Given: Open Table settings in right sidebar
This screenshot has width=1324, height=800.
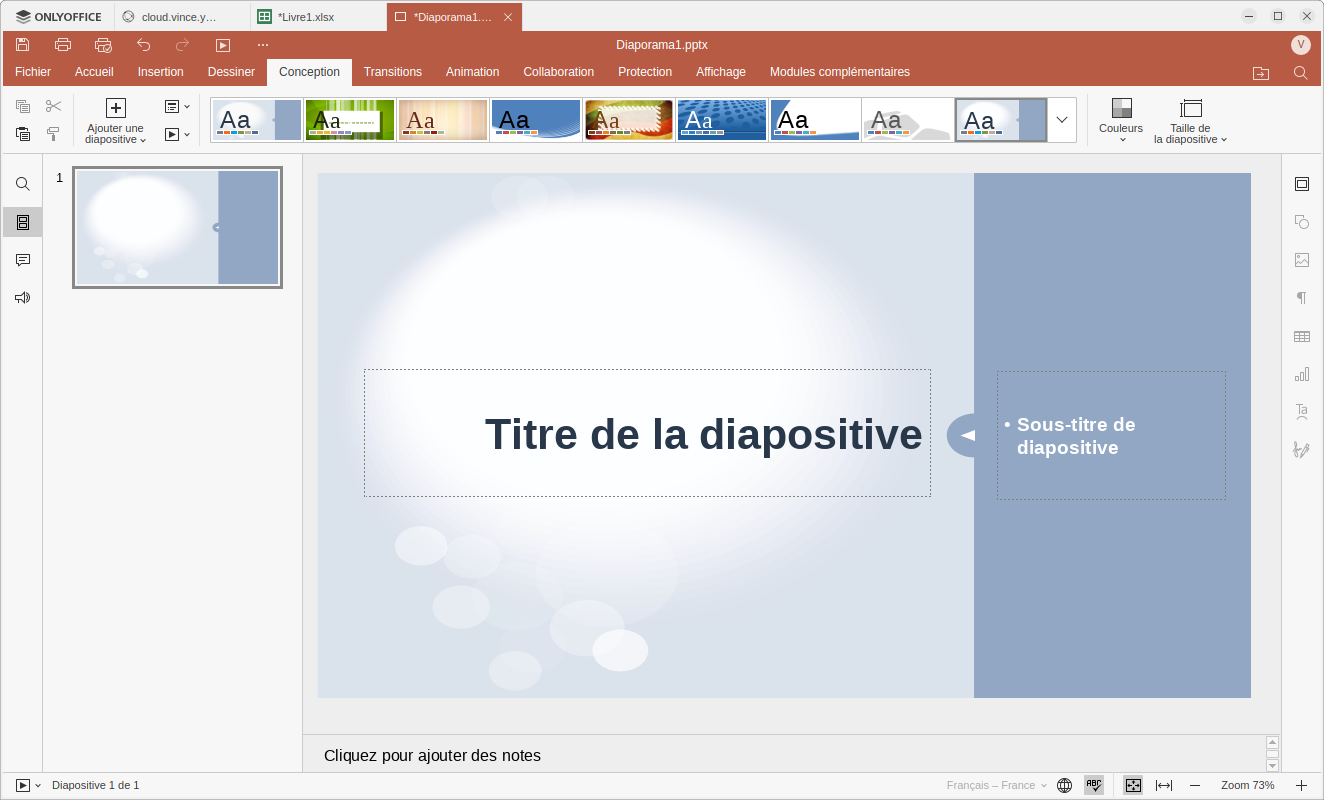Looking at the screenshot, I should point(1302,337).
